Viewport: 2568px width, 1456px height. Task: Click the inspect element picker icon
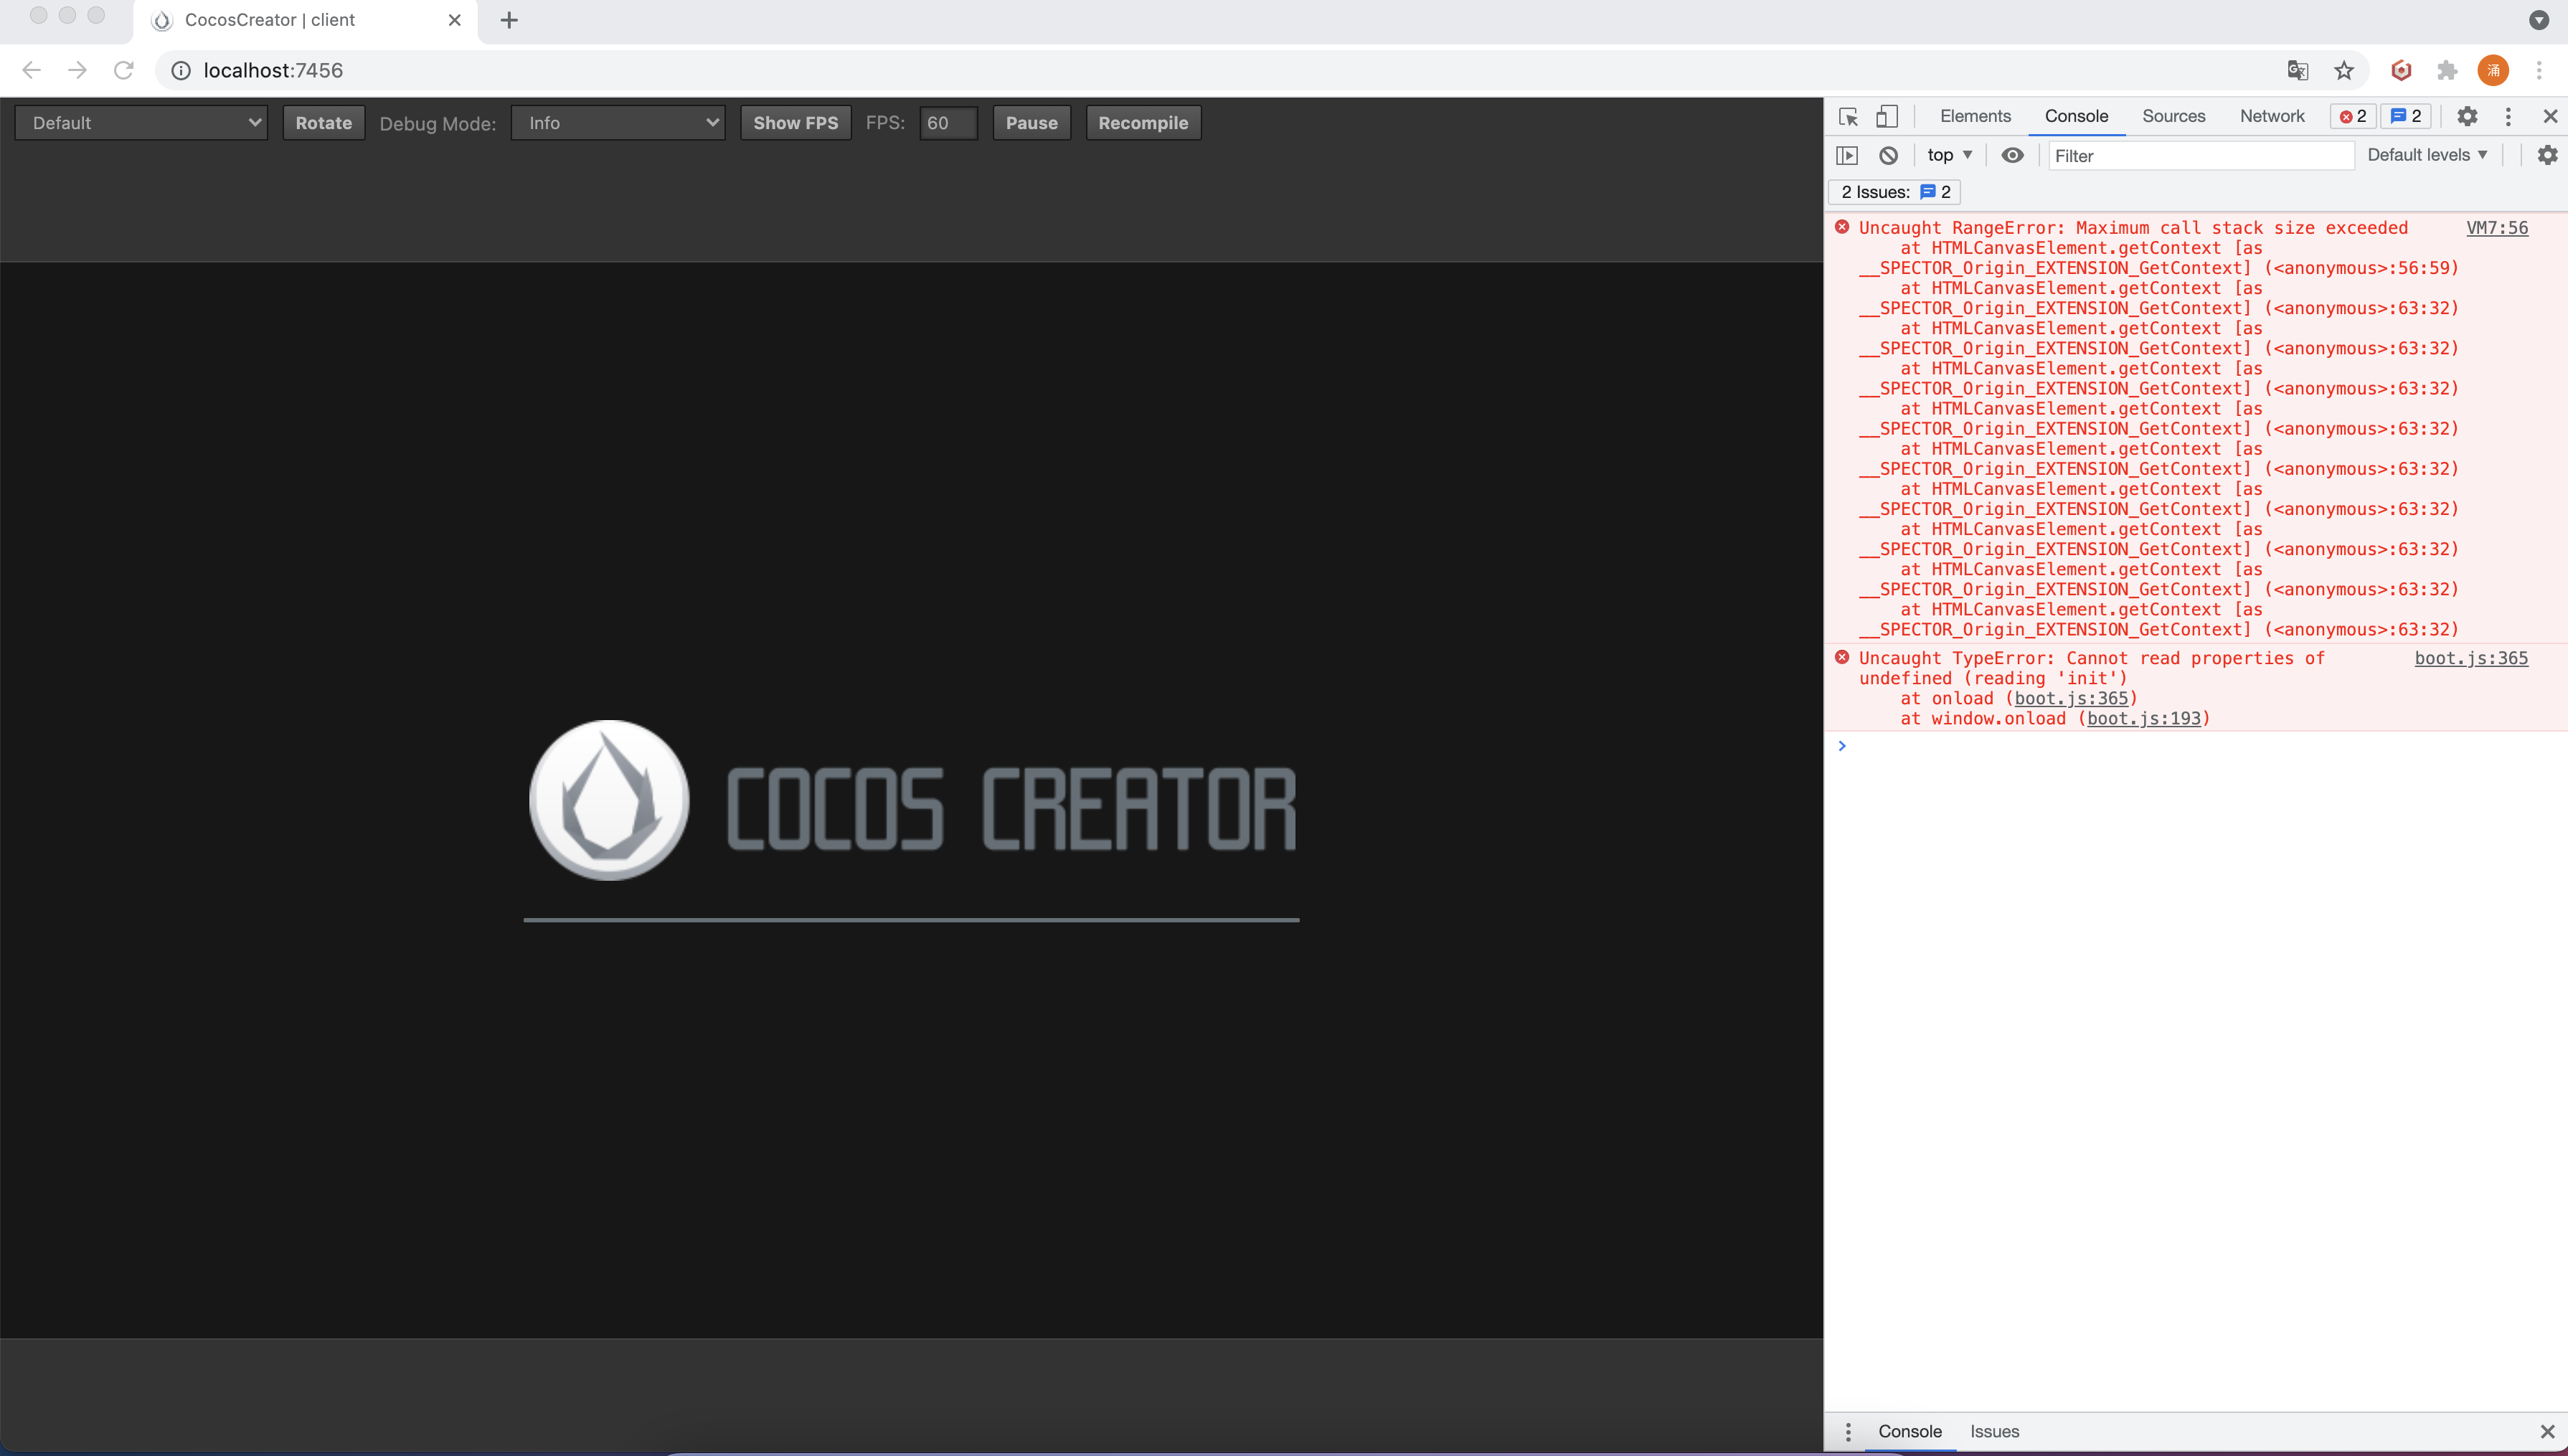point(1848,116)
